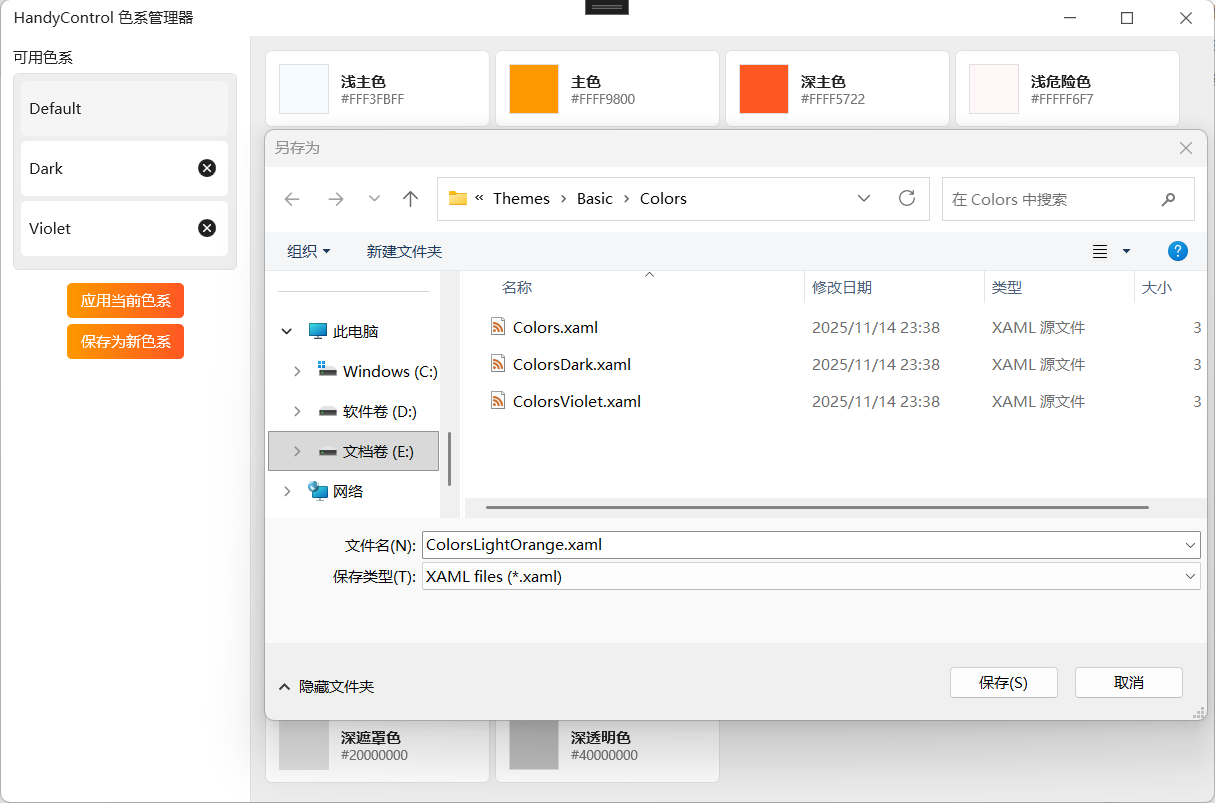Click the ColorsViolet.xaml file icon
The width and height of the screenshot is (1215, 803).
pyautogui.click(x=498, y=401)
